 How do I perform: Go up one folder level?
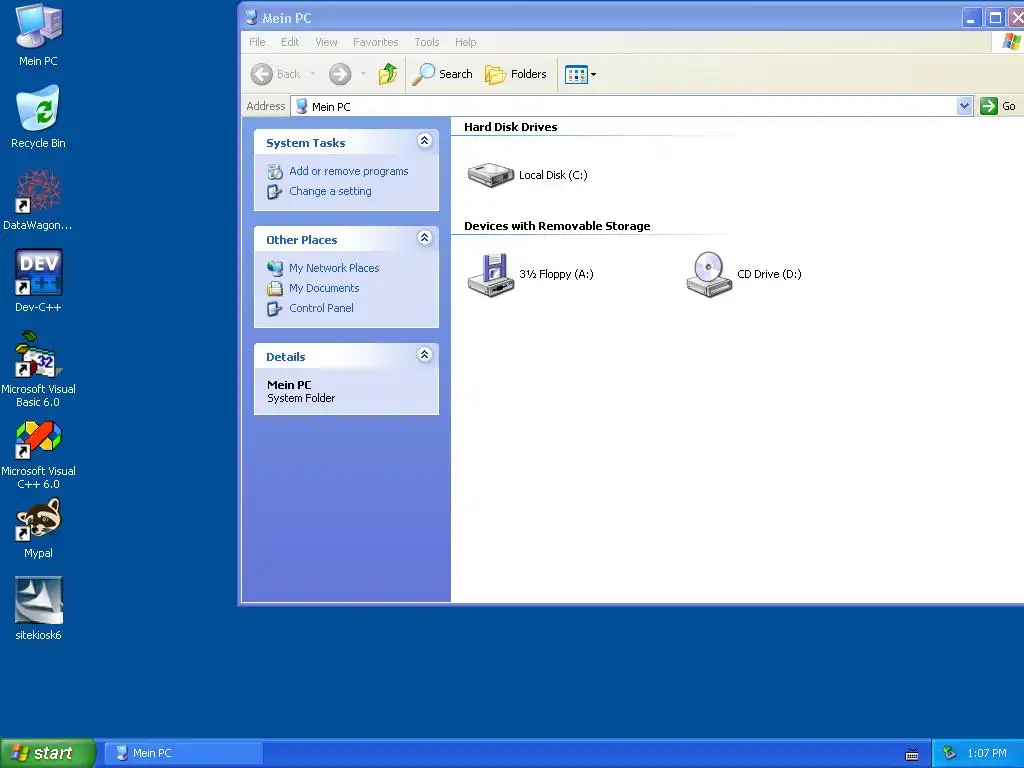[x=388, y=74]
